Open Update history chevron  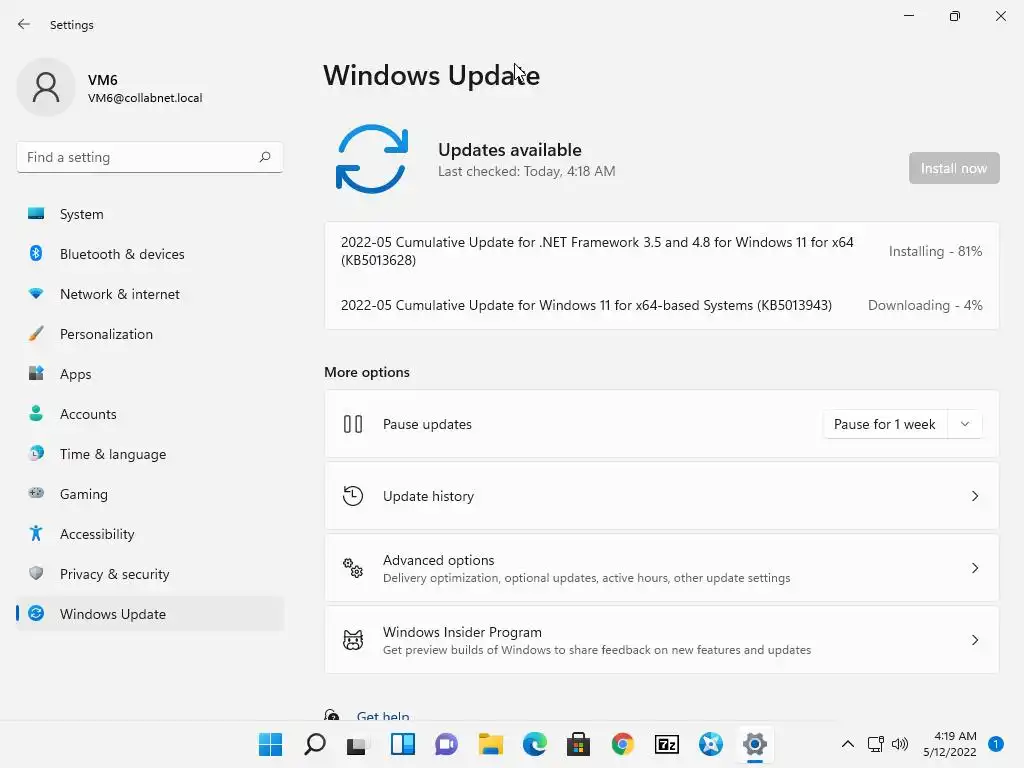pos(974,496)
